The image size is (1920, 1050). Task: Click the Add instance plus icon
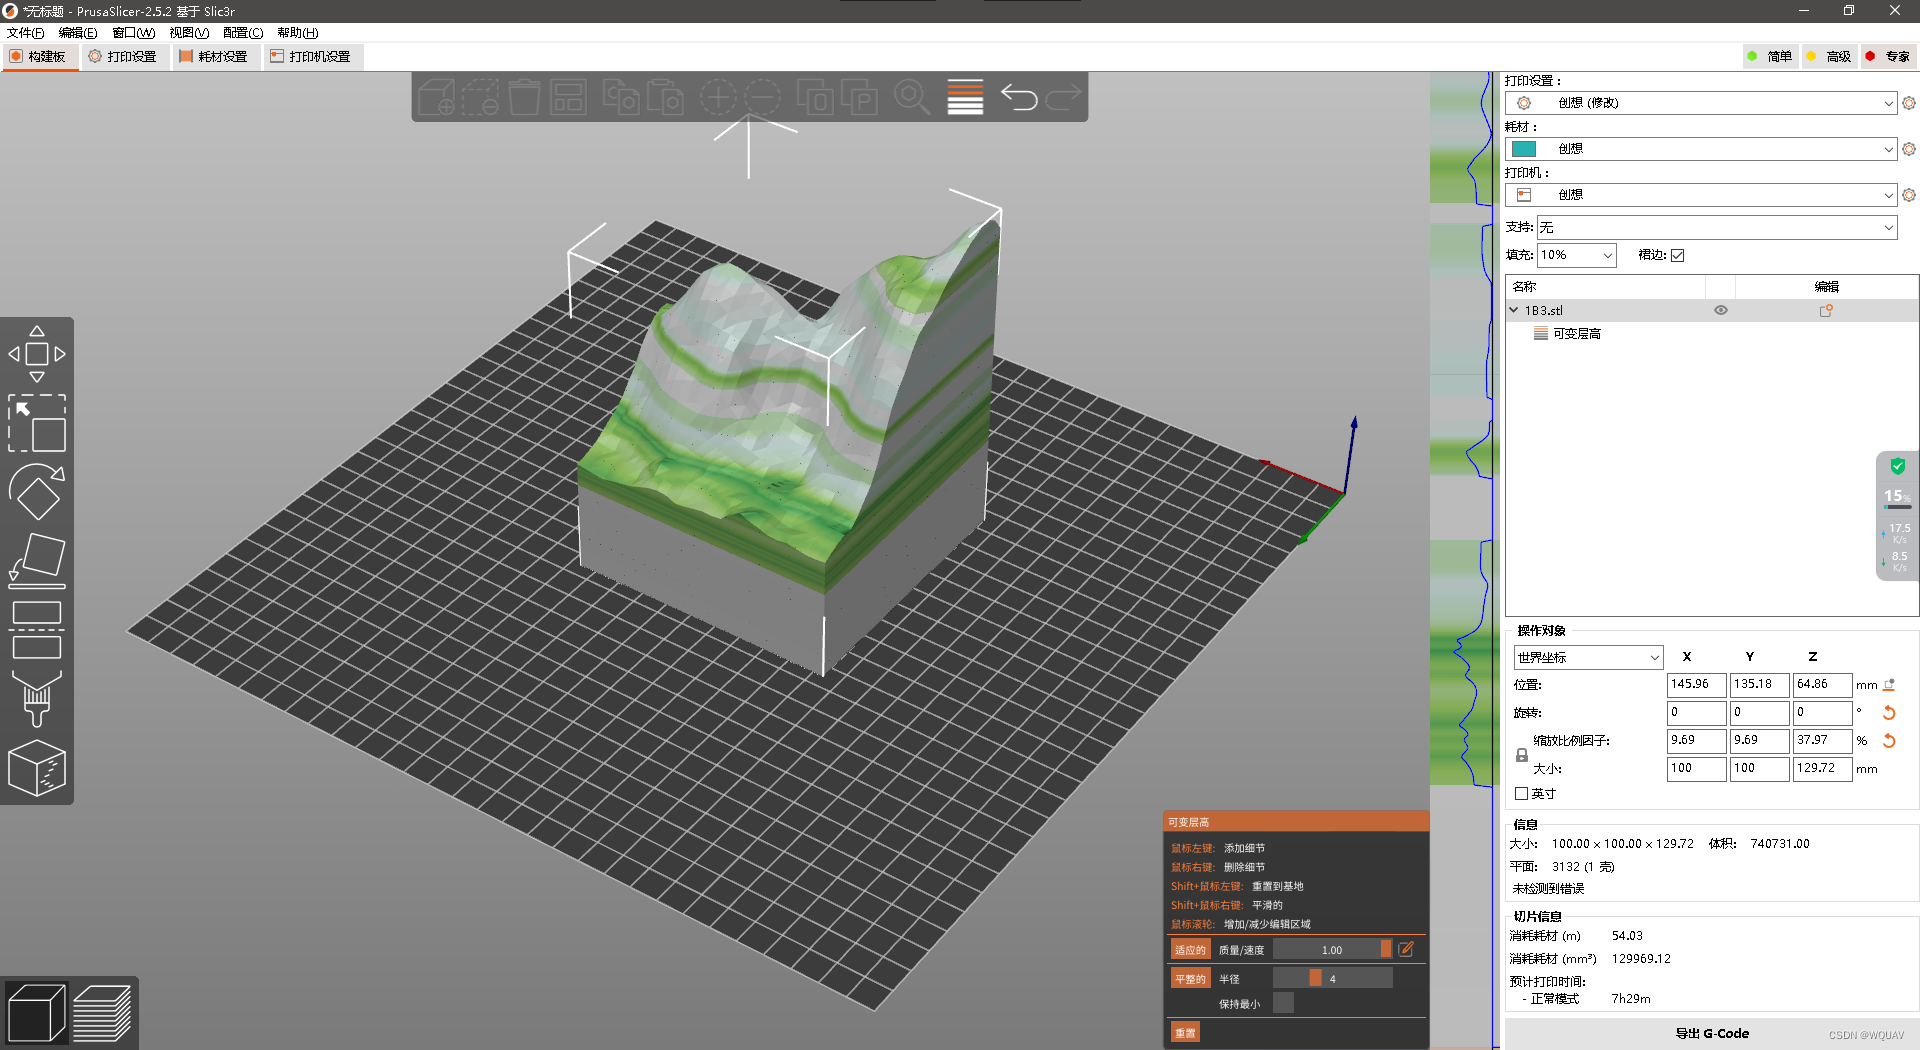point(718,97)
